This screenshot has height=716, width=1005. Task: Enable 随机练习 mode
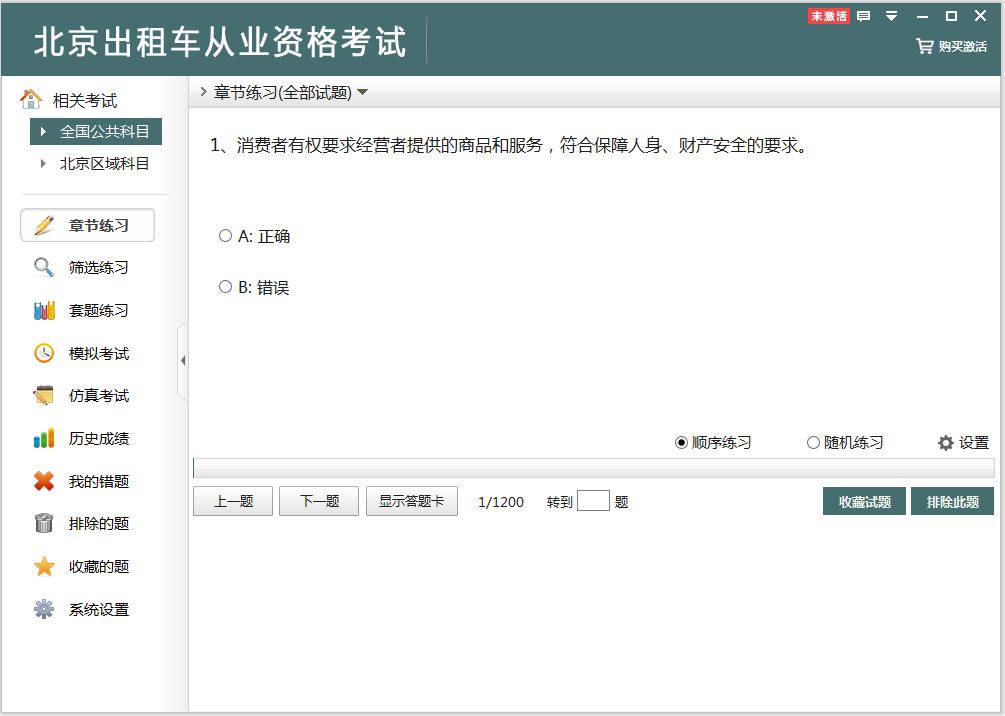click(x=813, y=442)
